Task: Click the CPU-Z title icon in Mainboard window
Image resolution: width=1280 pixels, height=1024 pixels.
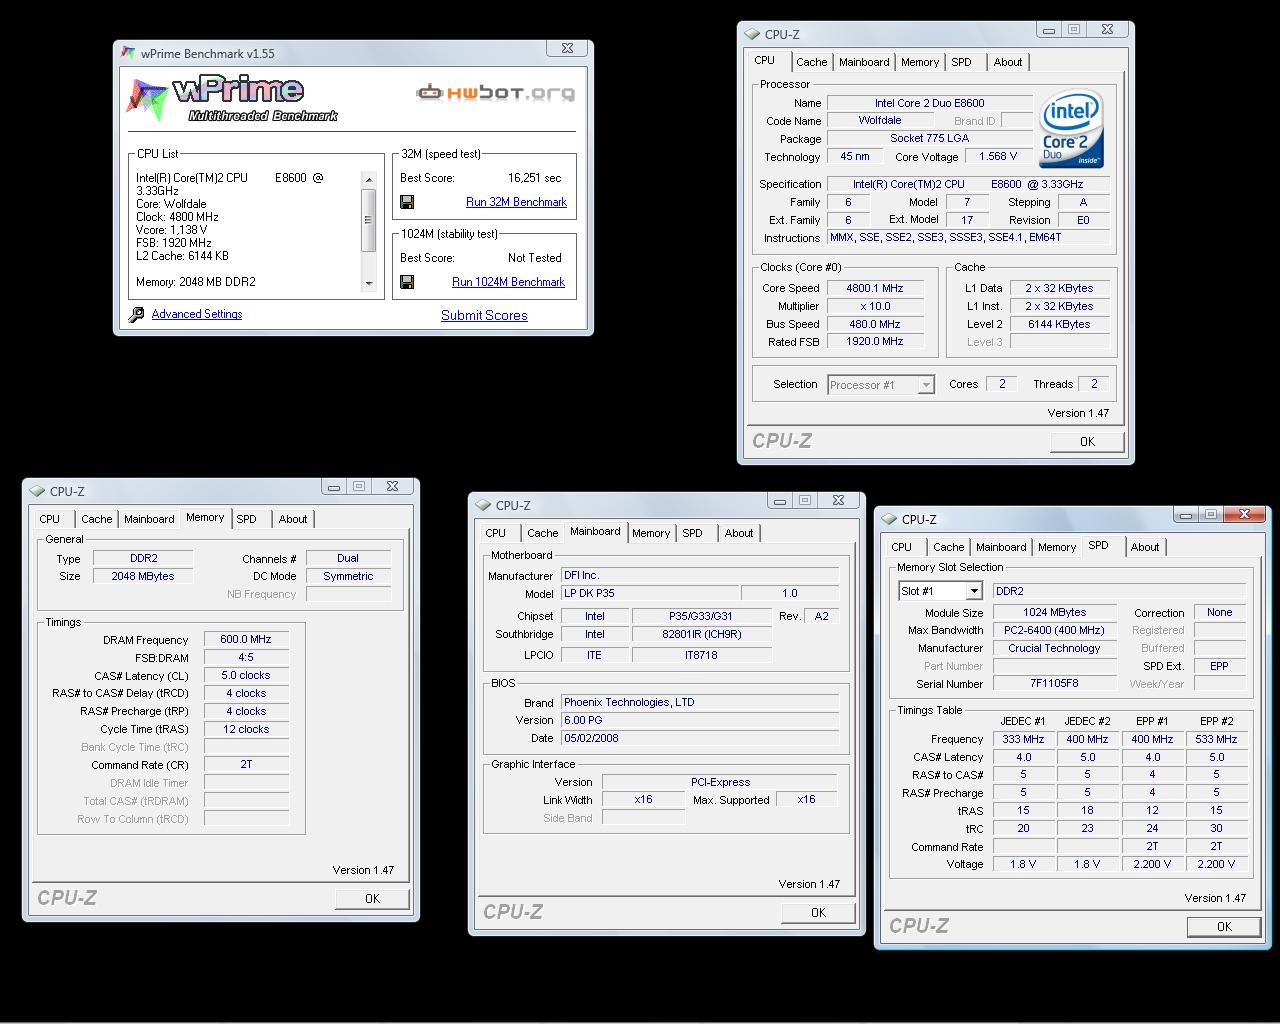Action: pos(483,505)
